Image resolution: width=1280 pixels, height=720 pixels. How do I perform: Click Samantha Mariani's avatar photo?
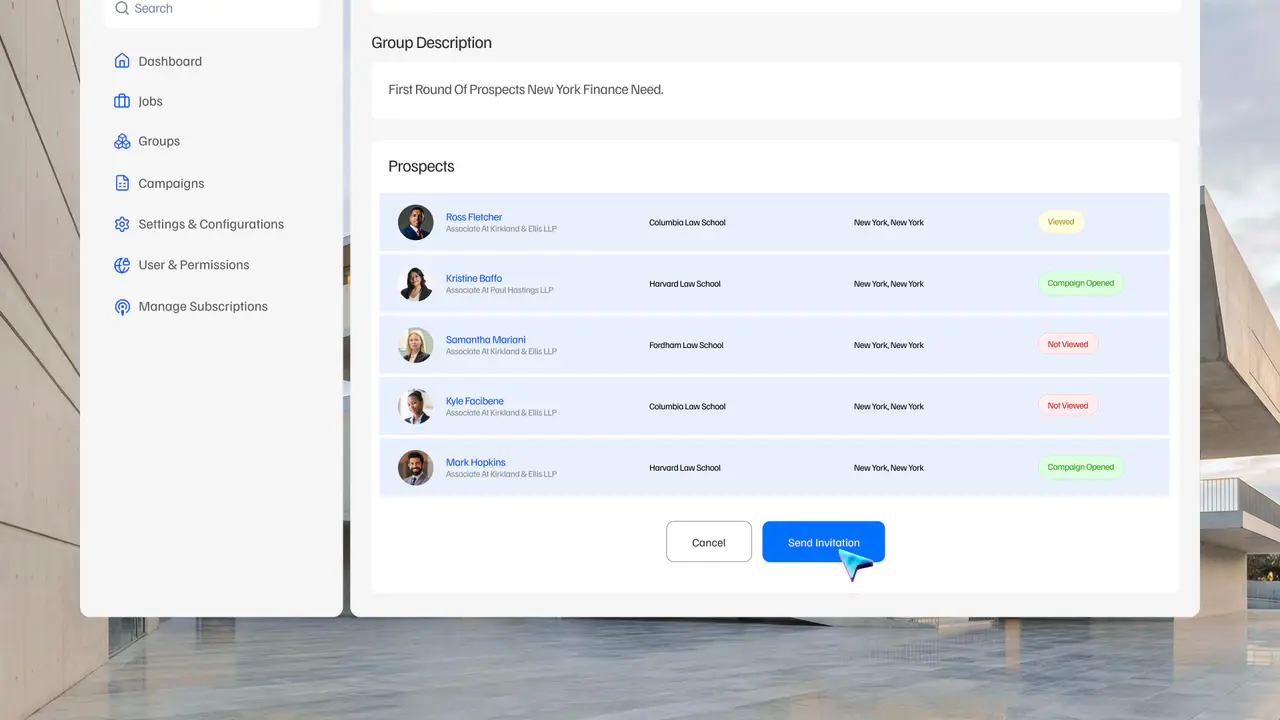(415, 345)
